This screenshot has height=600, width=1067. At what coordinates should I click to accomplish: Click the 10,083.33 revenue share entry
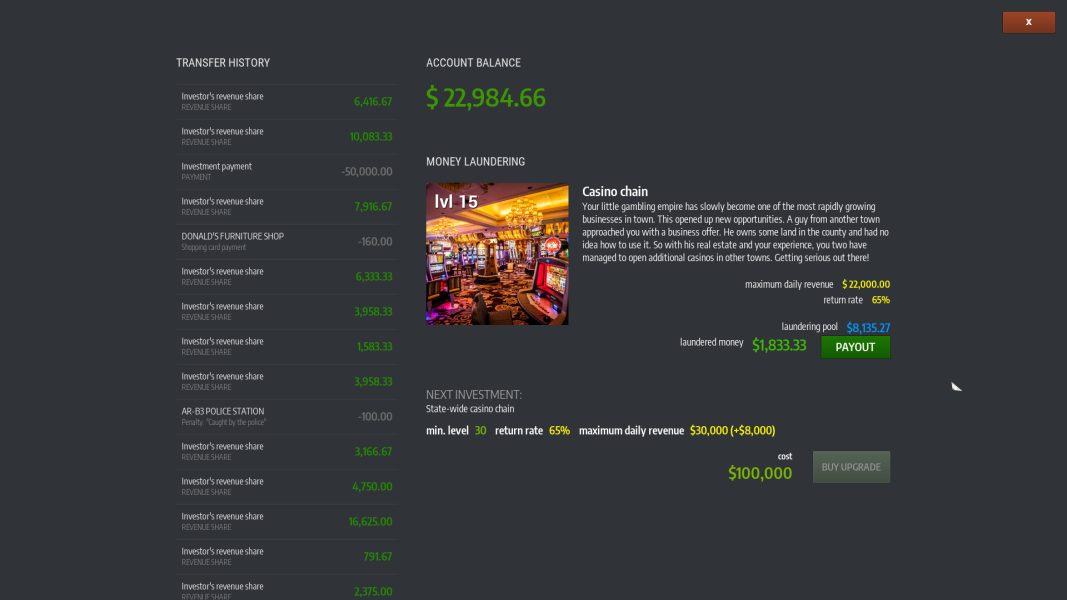(x=286, y=136)
